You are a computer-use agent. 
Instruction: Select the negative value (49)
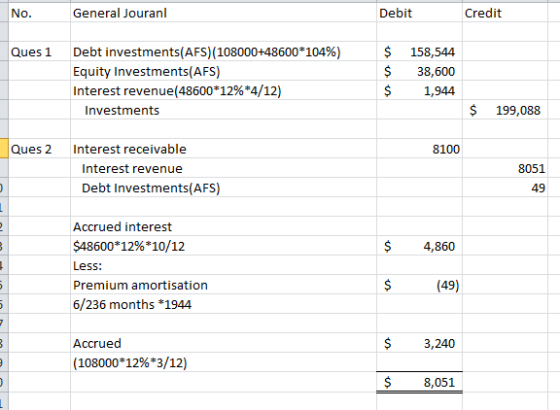click(419, 285)
